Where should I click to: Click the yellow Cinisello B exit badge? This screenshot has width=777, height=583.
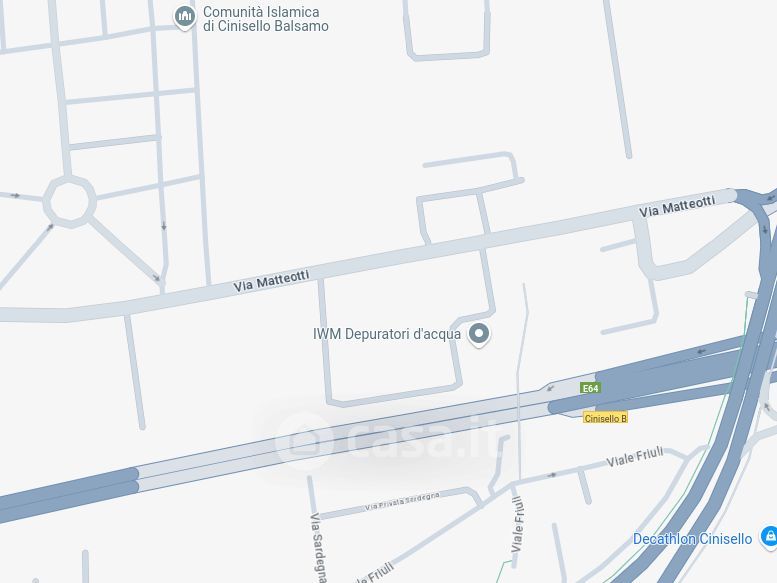605,418
